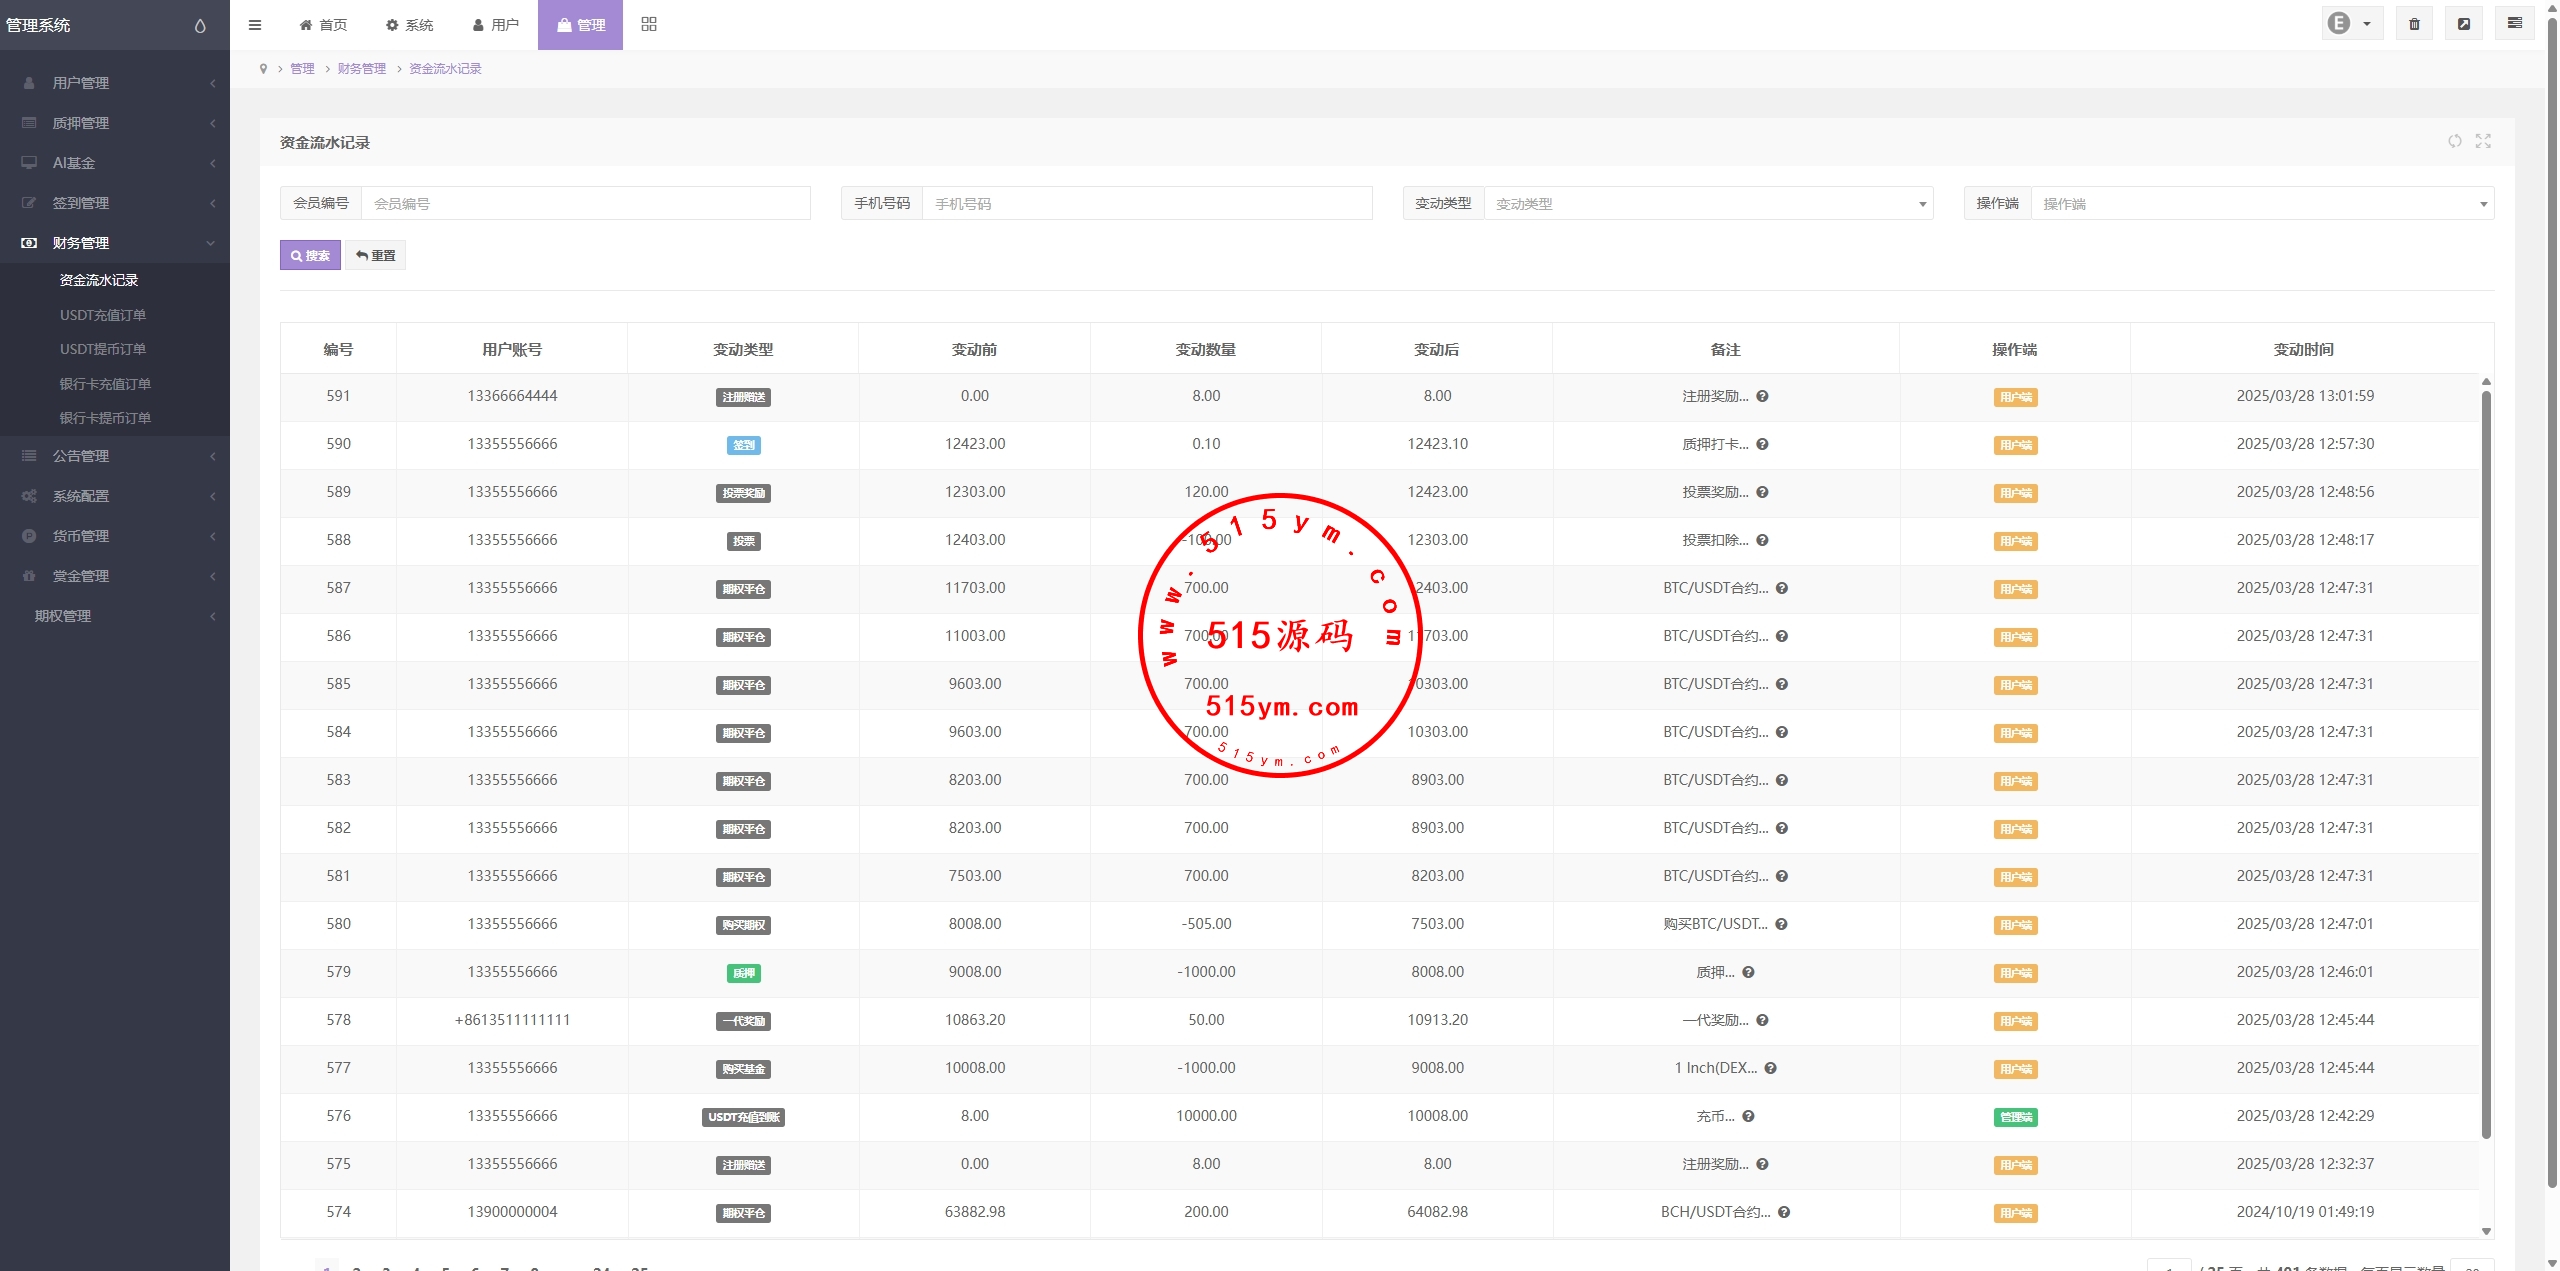Click the 重置 button
This screenshot has width=2560, height=1271.
pos(376,256)
